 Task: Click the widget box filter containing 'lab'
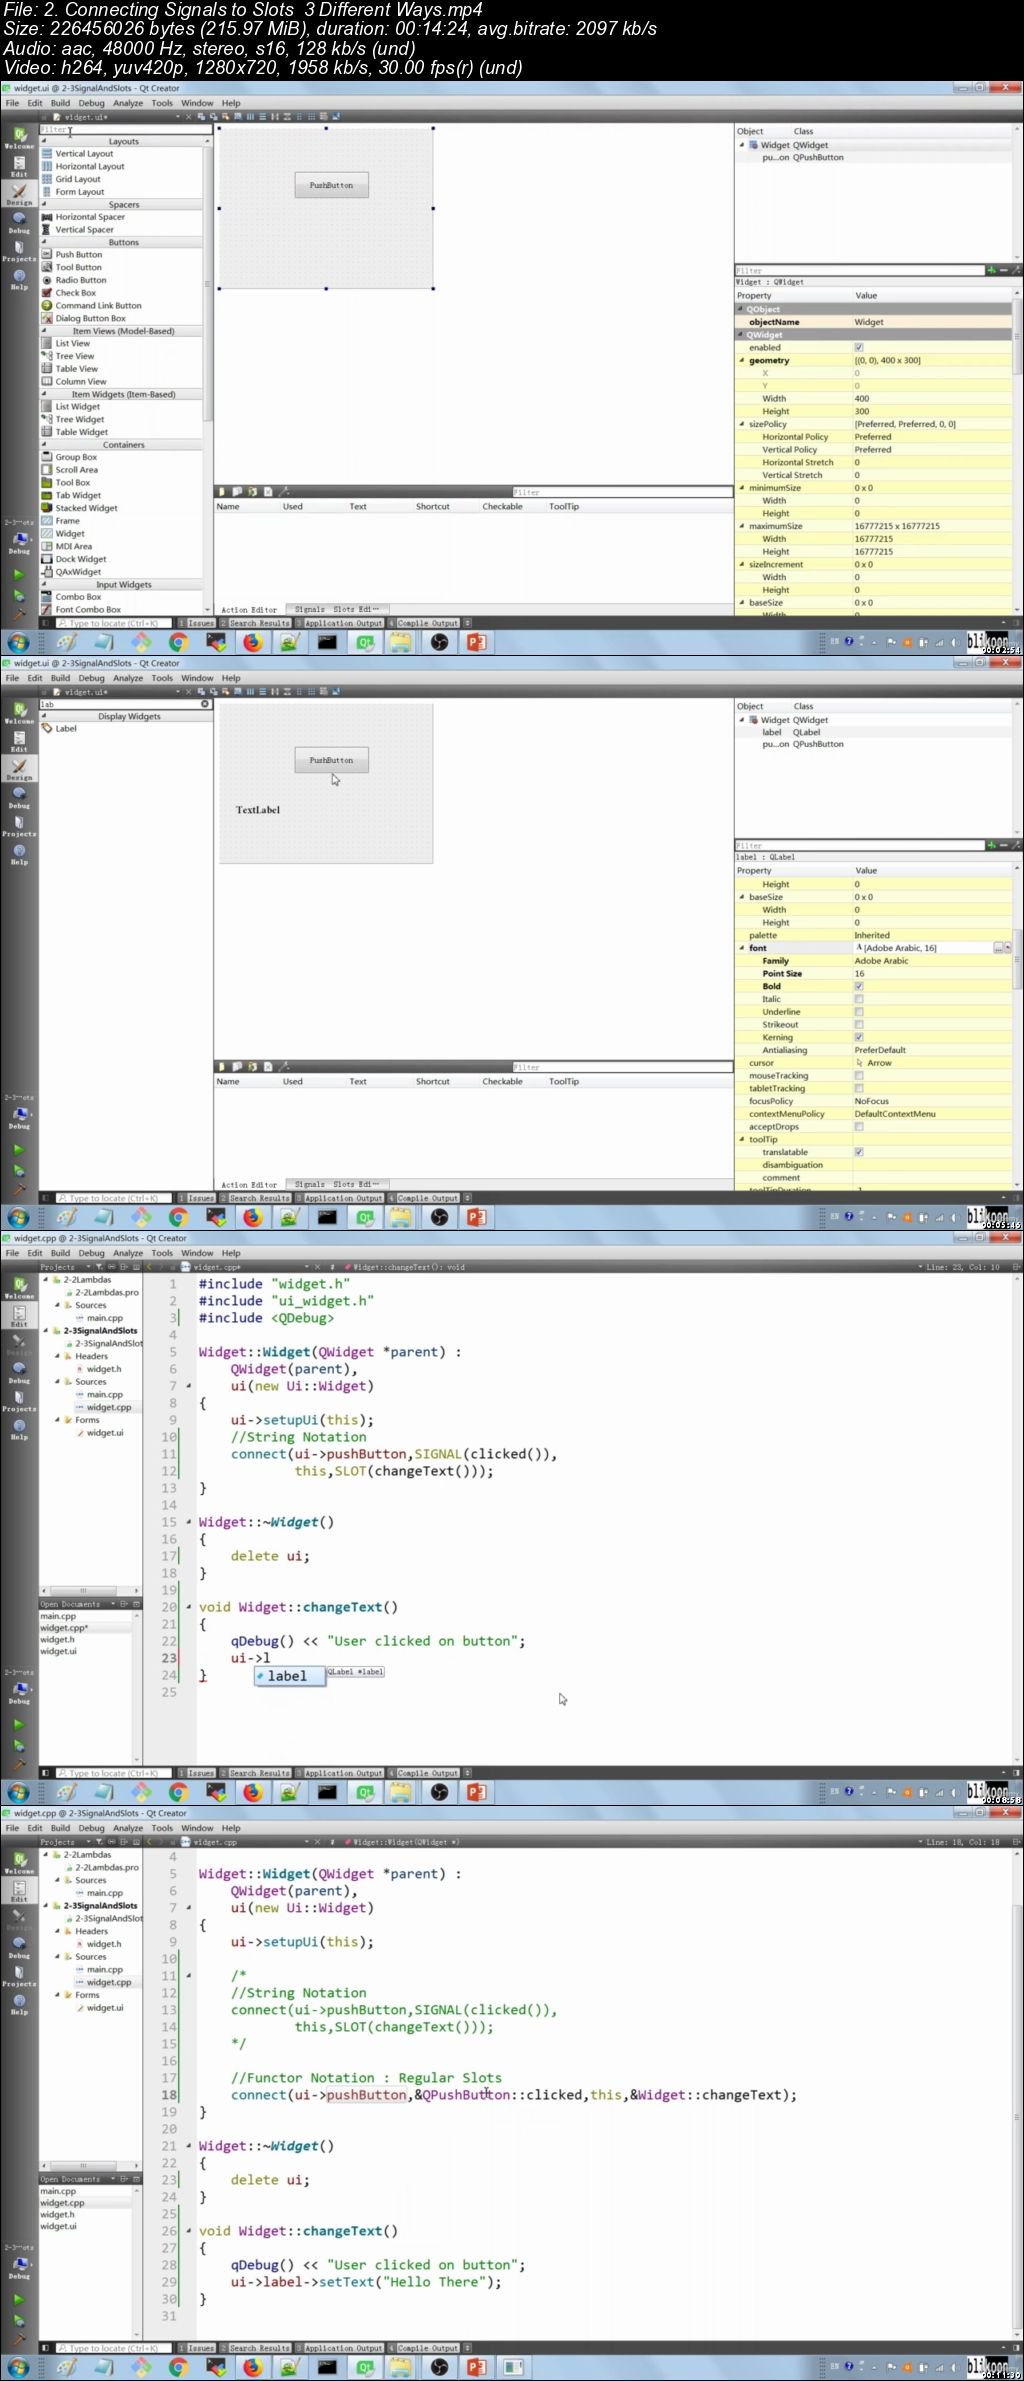click(120, 704)
